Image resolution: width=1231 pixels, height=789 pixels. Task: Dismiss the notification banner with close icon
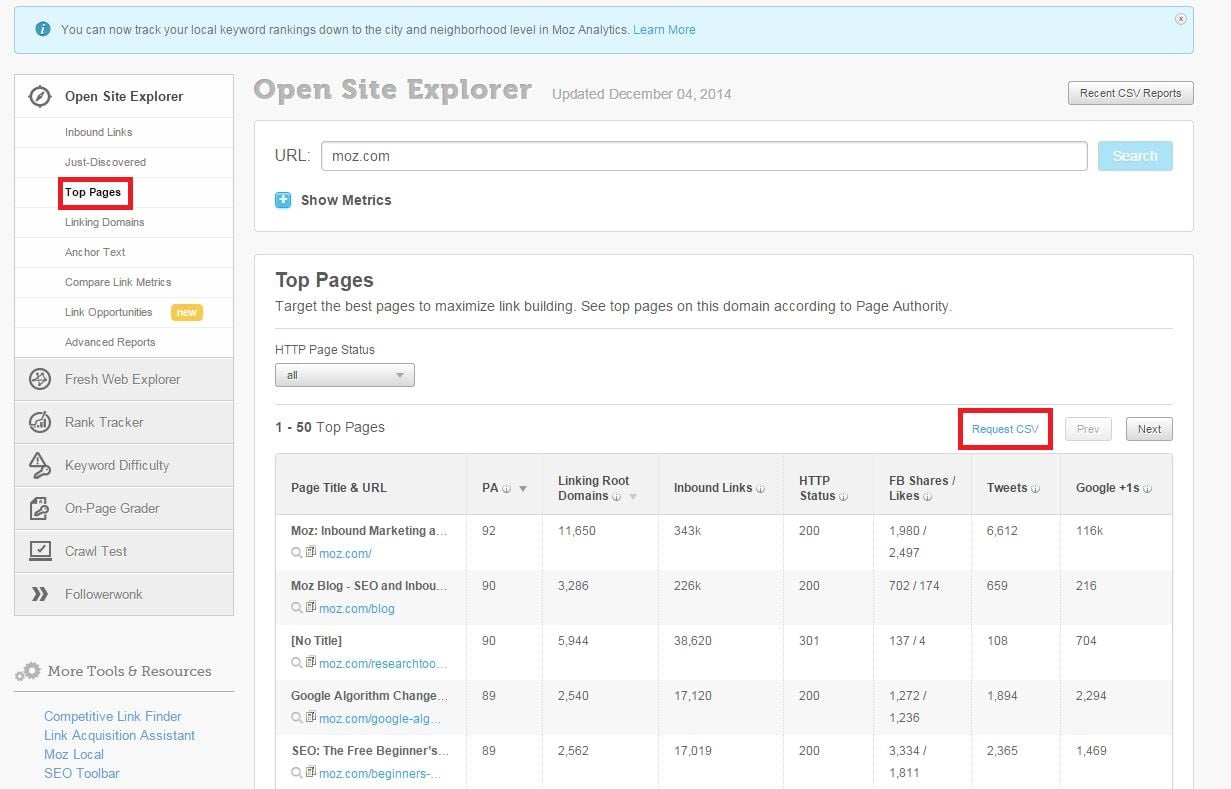1181,19
